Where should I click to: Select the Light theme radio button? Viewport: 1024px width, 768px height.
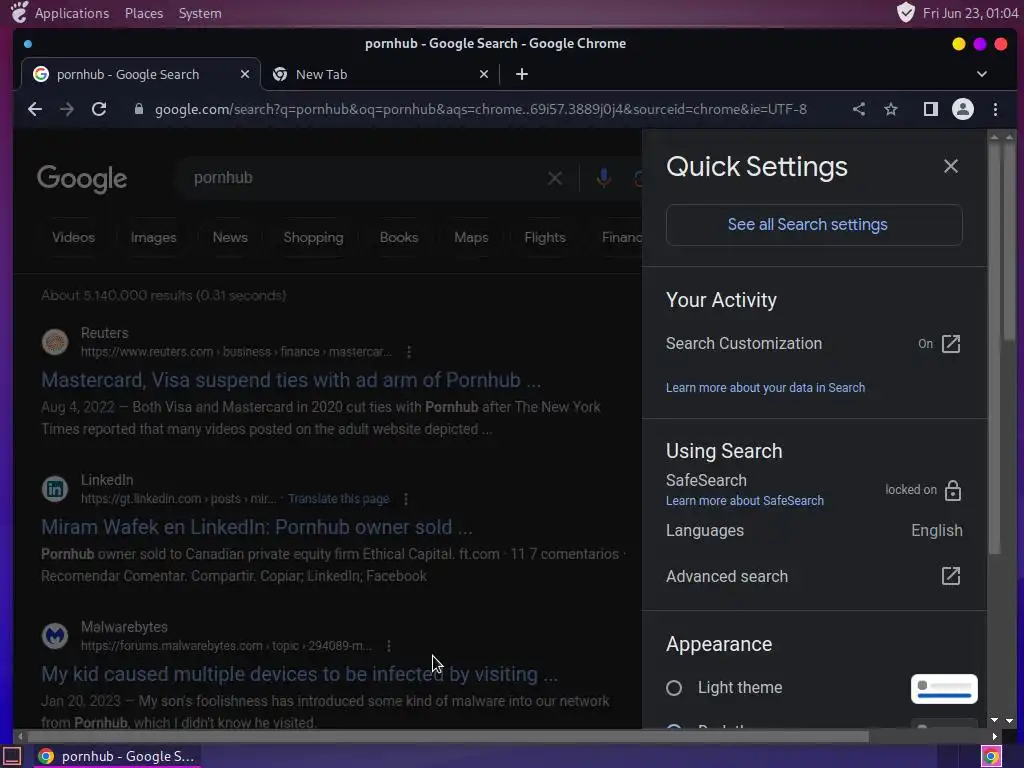click(674, 688)
